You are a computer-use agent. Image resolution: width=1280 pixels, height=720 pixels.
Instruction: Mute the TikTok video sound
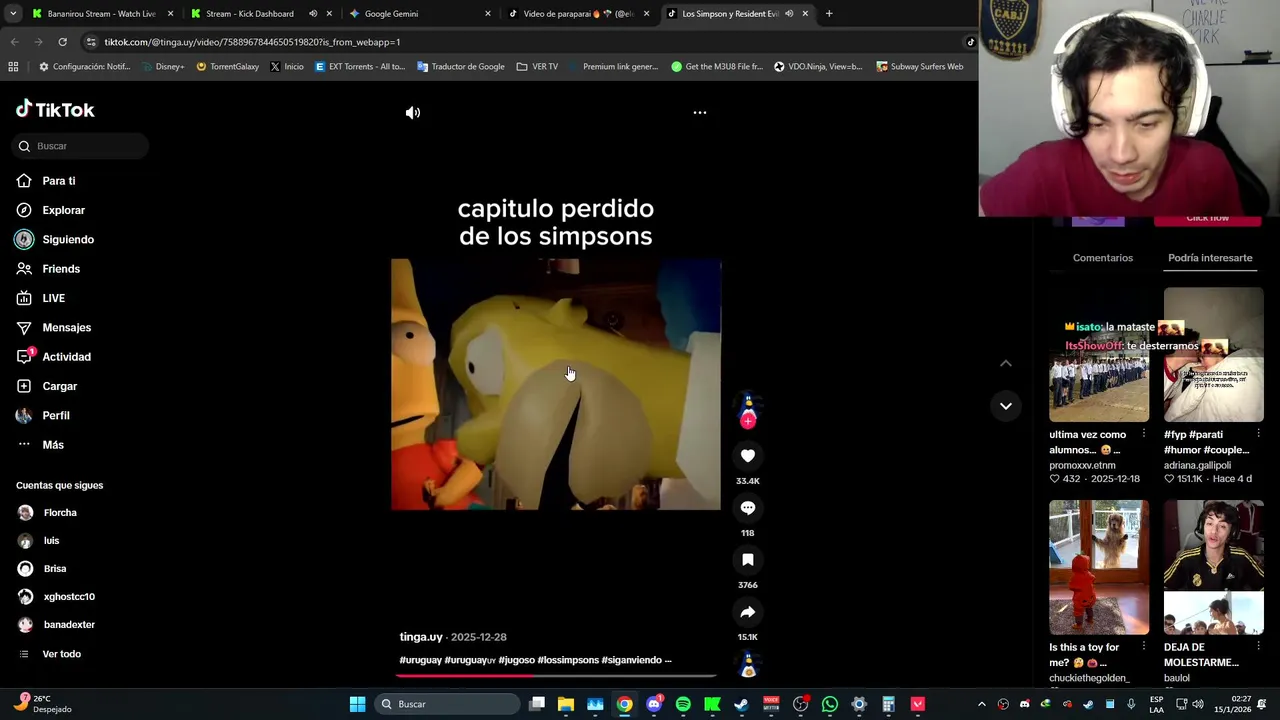coord(413,113)
